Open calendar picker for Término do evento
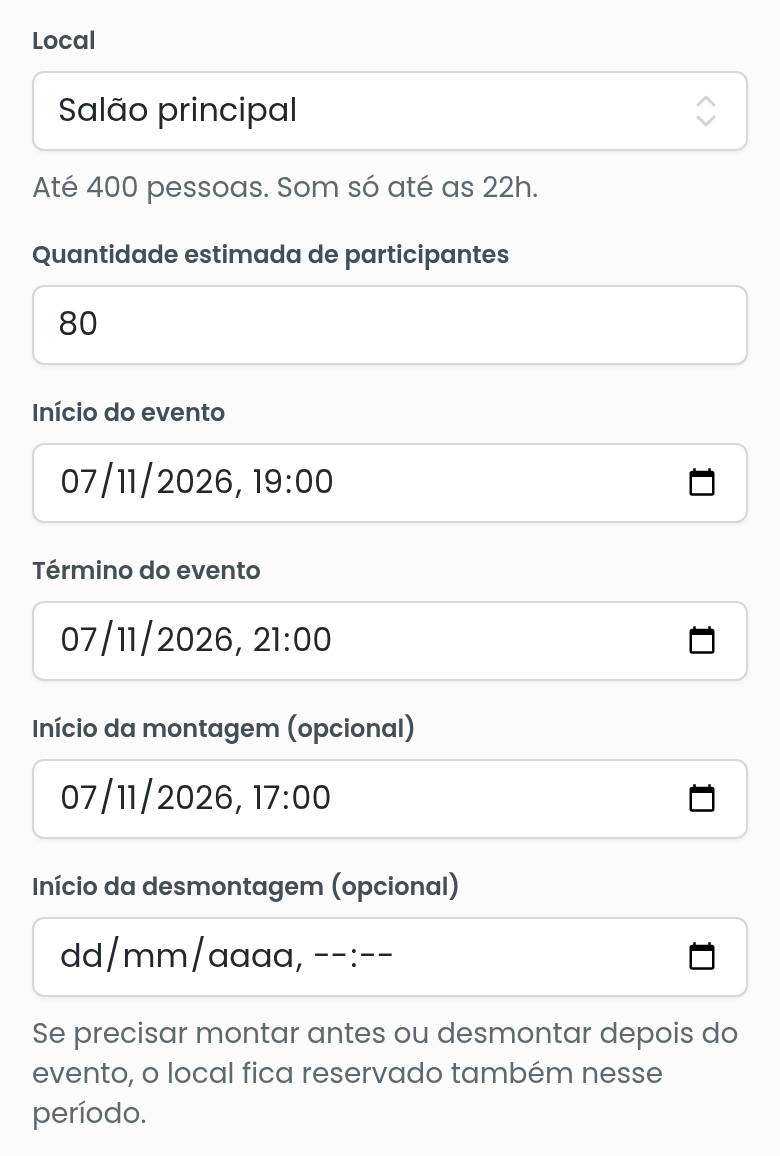Image resolution: width=780 pixels, height=1156 pixels. click(x=701, y=641)
